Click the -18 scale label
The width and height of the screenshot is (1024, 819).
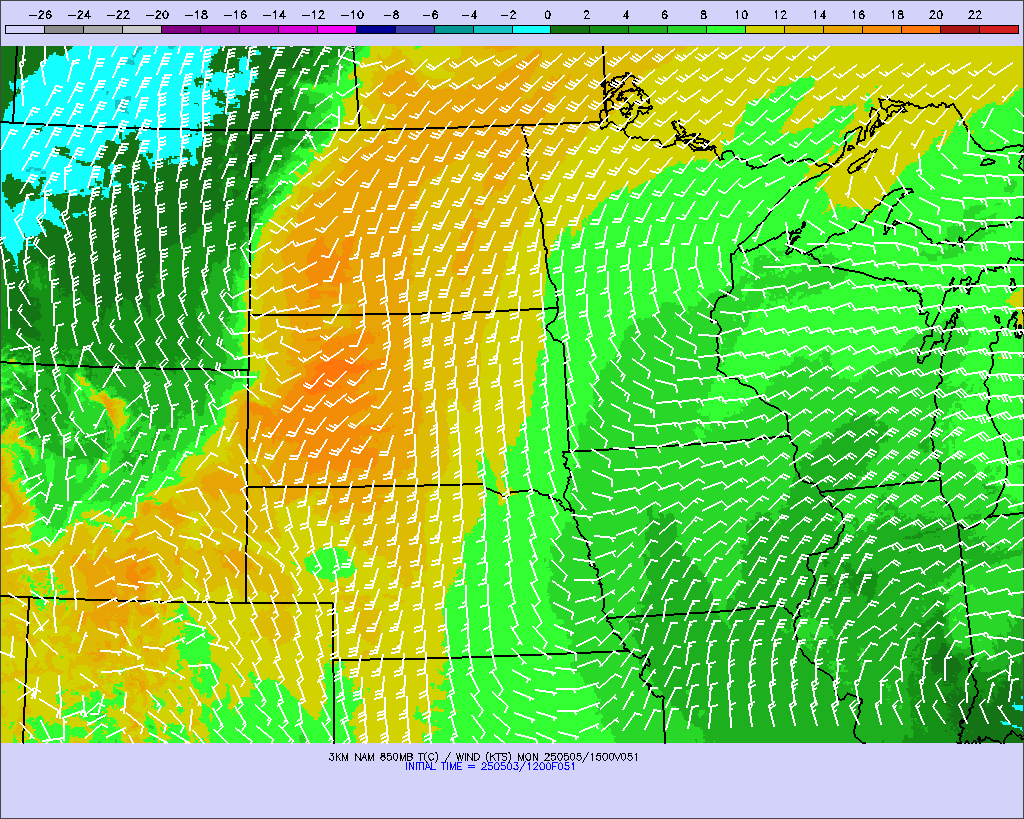[x=196, y=14]
